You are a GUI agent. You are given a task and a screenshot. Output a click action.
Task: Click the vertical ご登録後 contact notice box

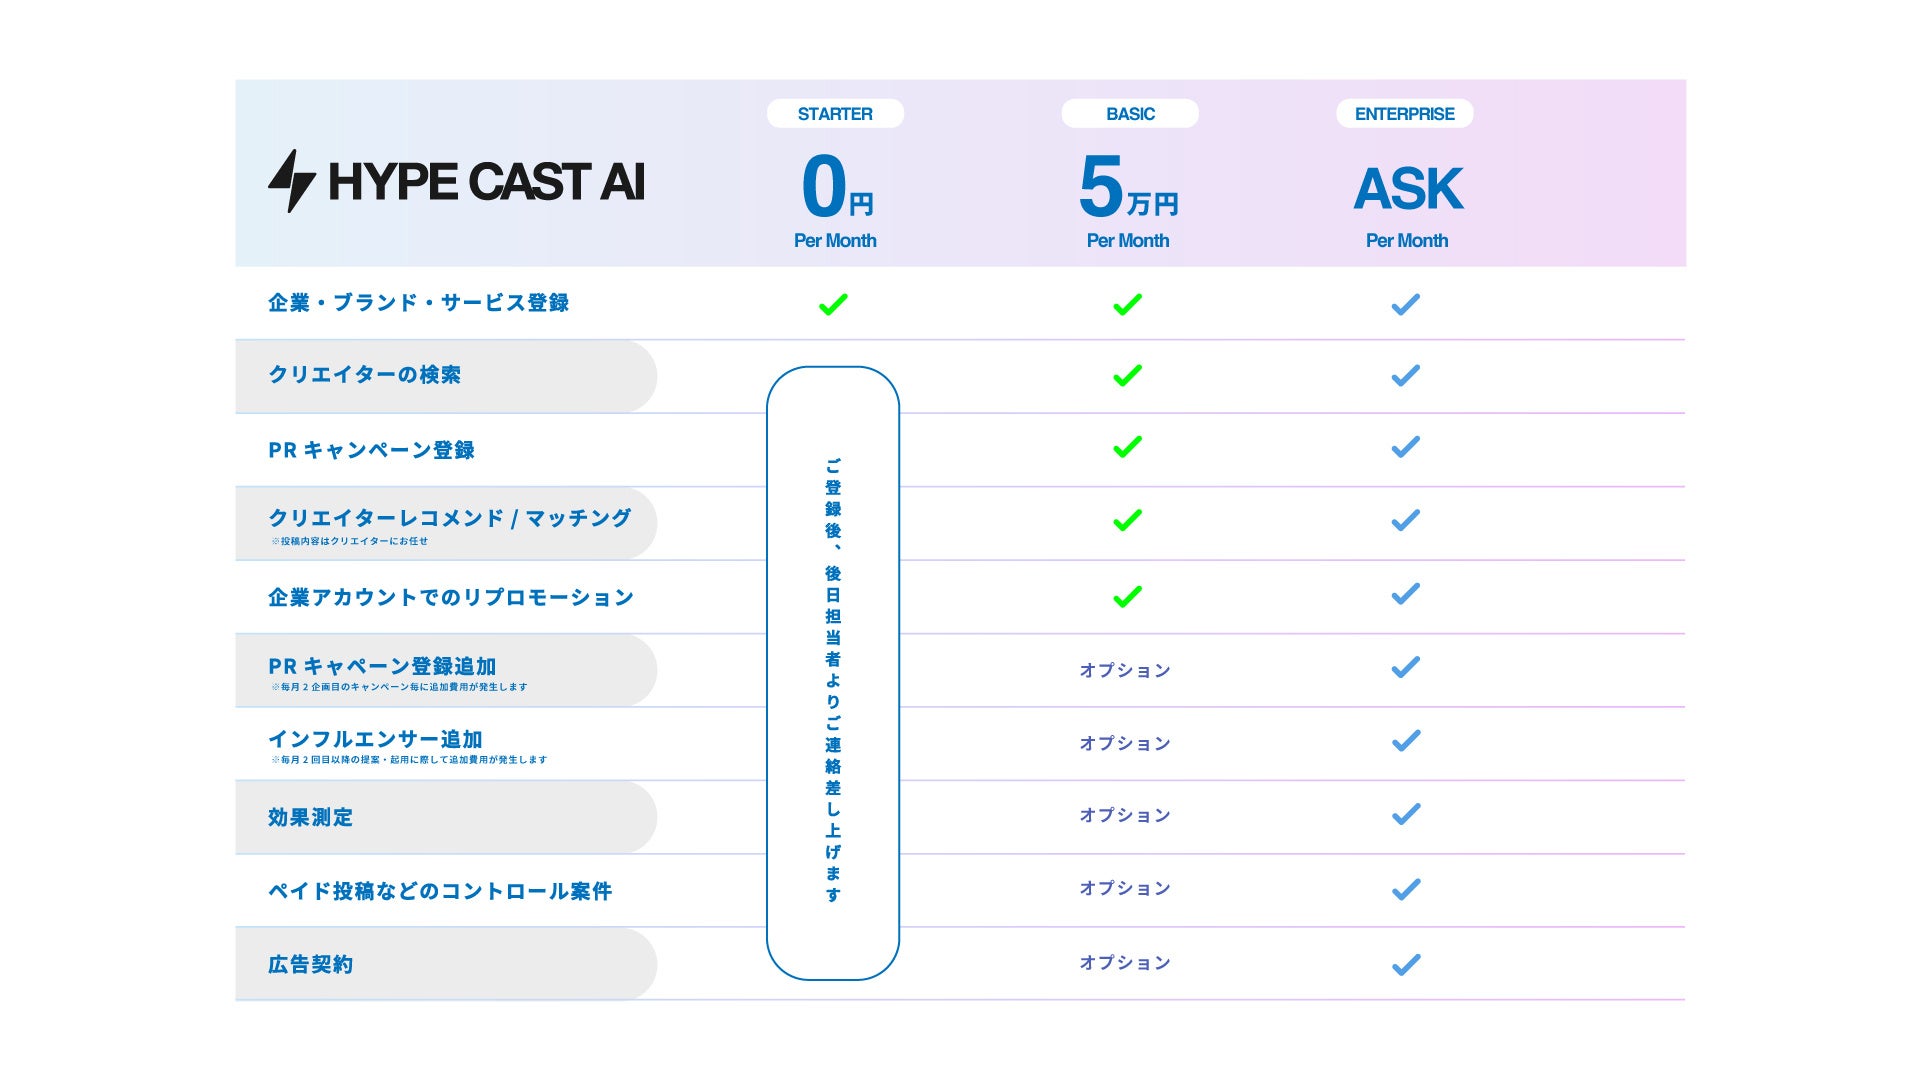tap(833, 673)
